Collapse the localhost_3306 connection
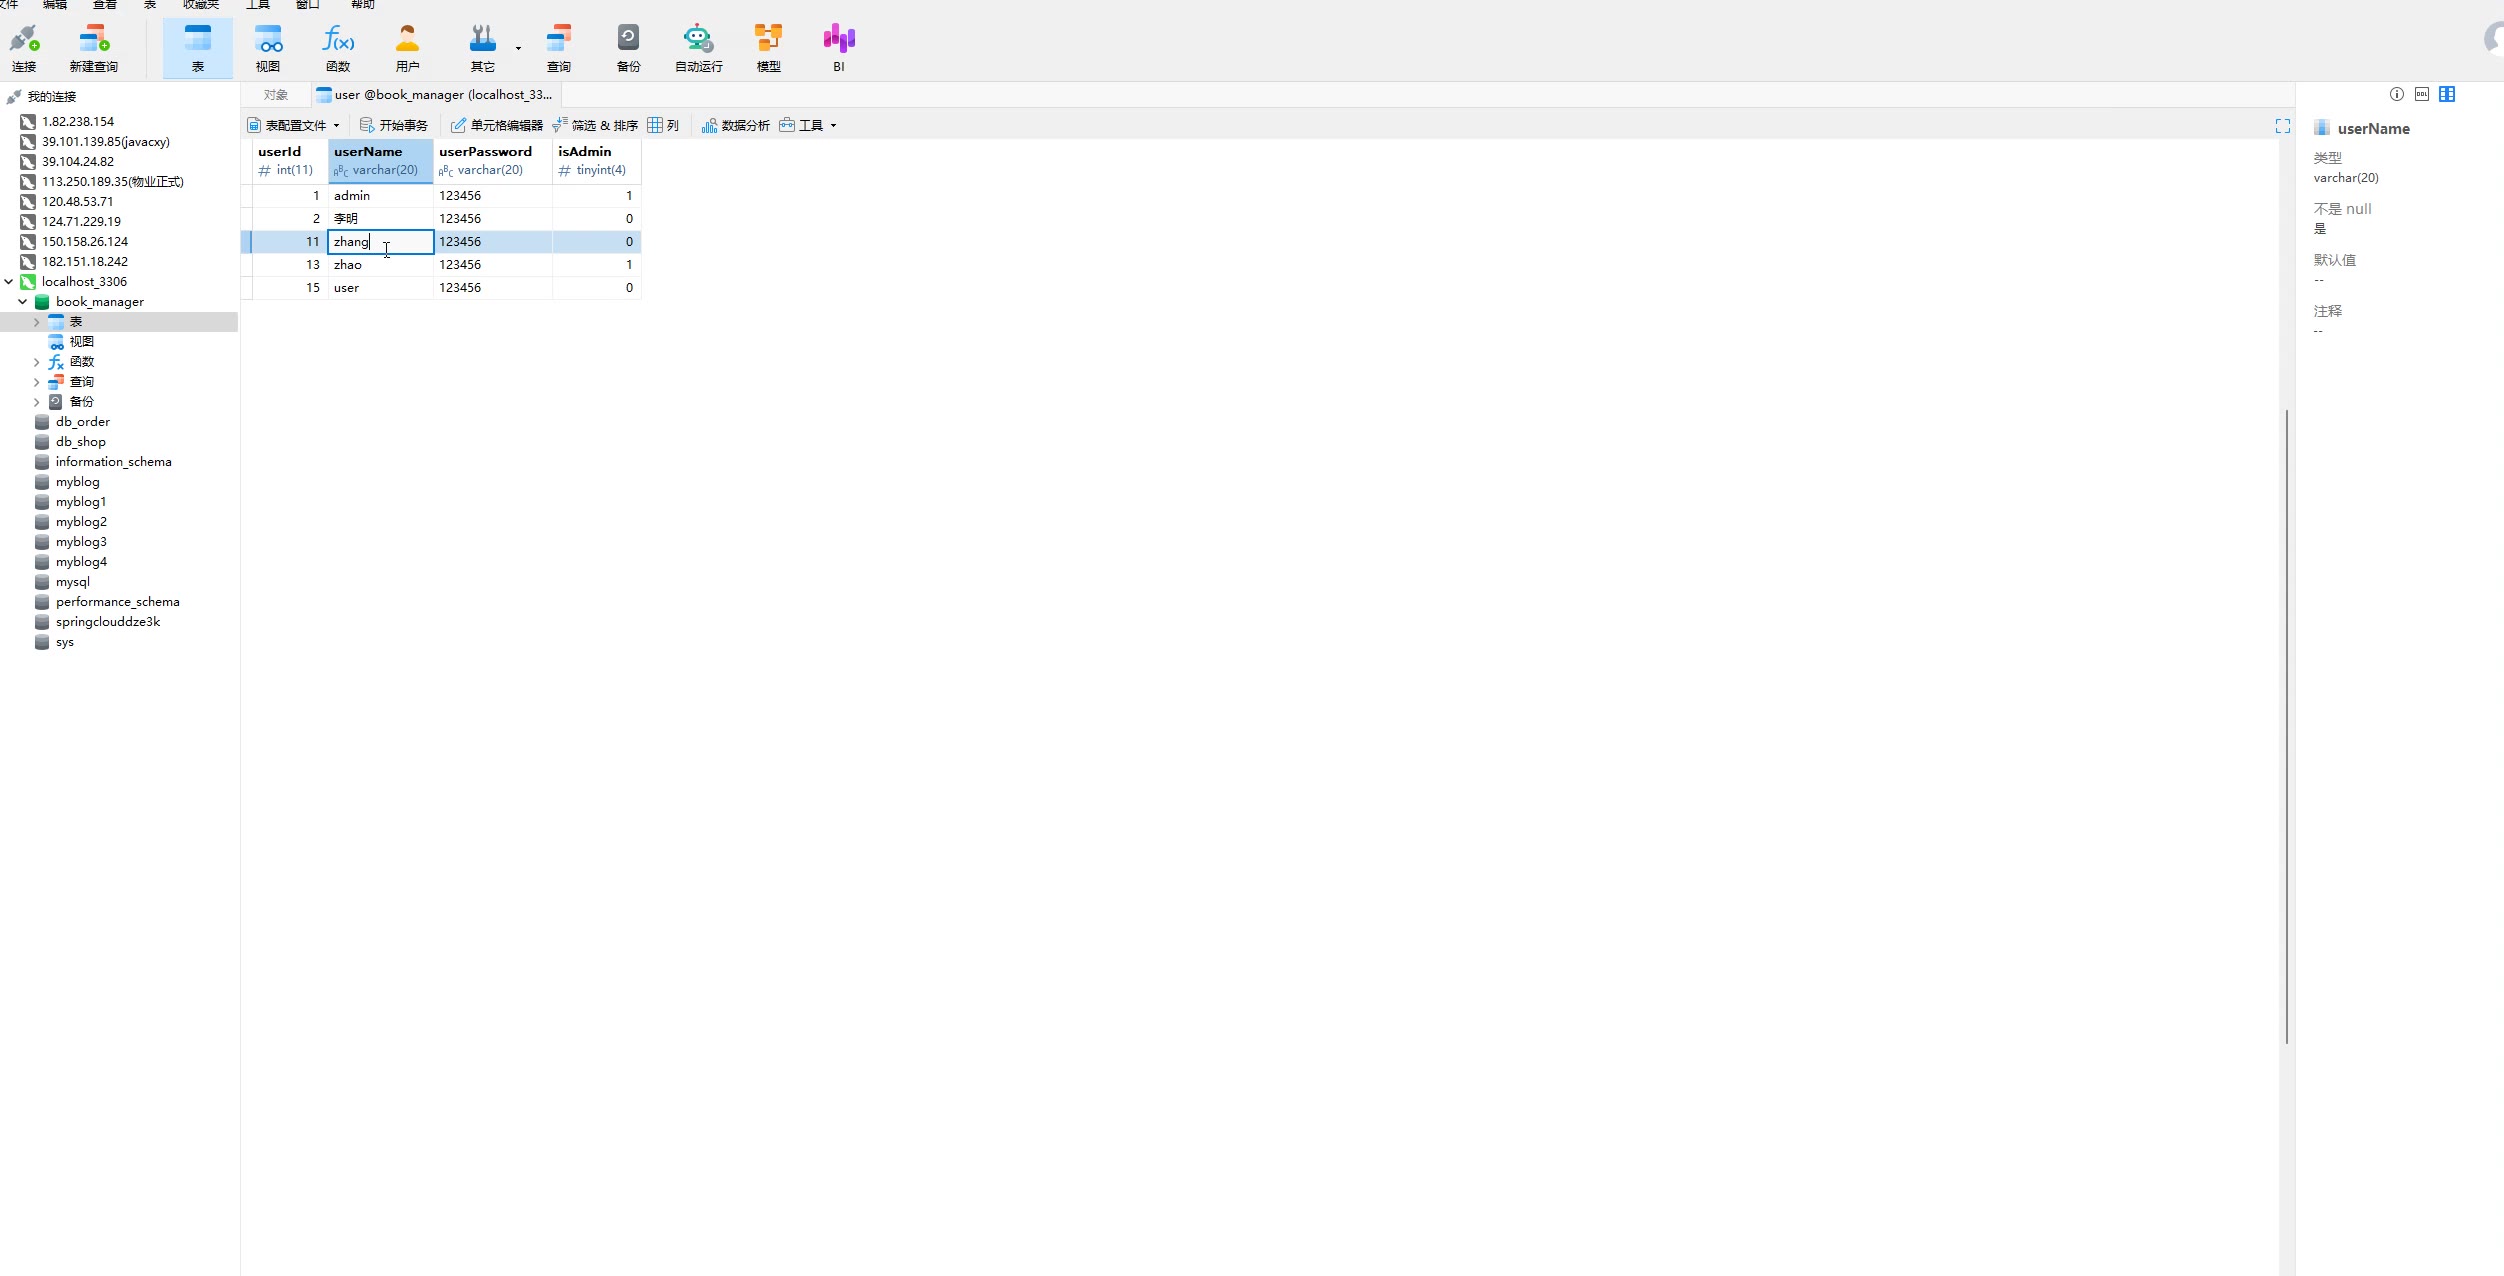 click(x=9, y=282)
